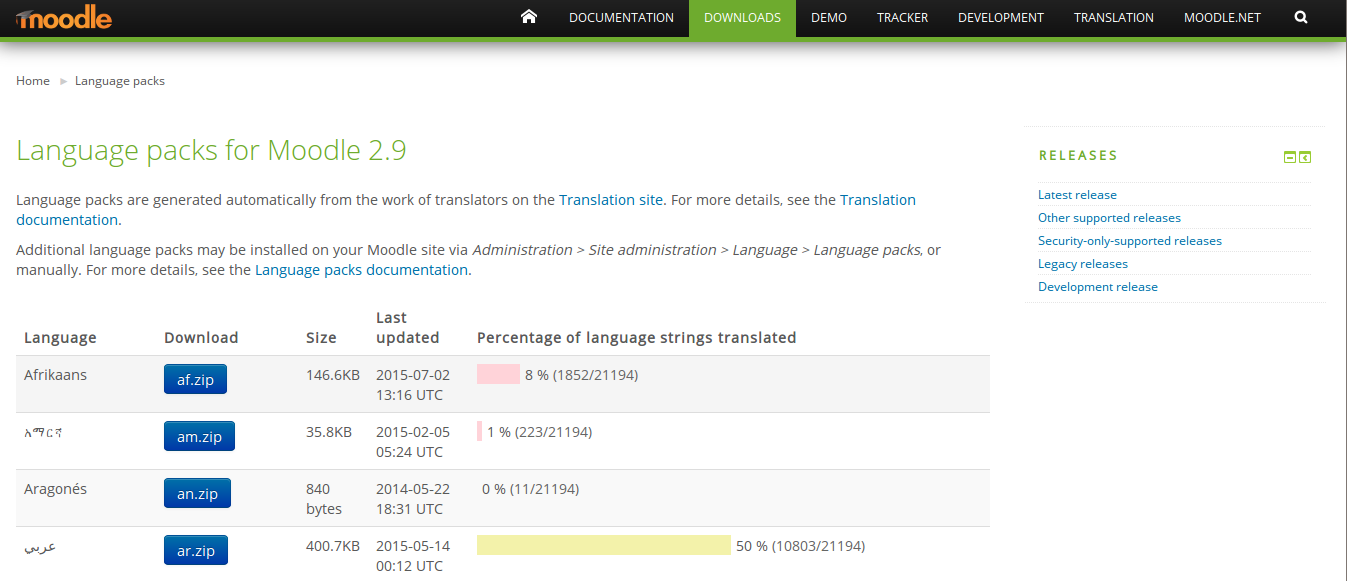Click the 146.6KB size cell
Viewport: 1347px width, 581px height.
tap(333, 375)
